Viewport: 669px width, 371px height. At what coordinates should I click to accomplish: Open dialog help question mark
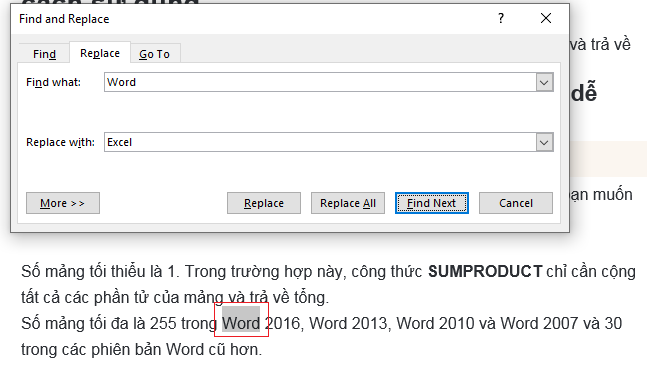click(x=501, y=18)
